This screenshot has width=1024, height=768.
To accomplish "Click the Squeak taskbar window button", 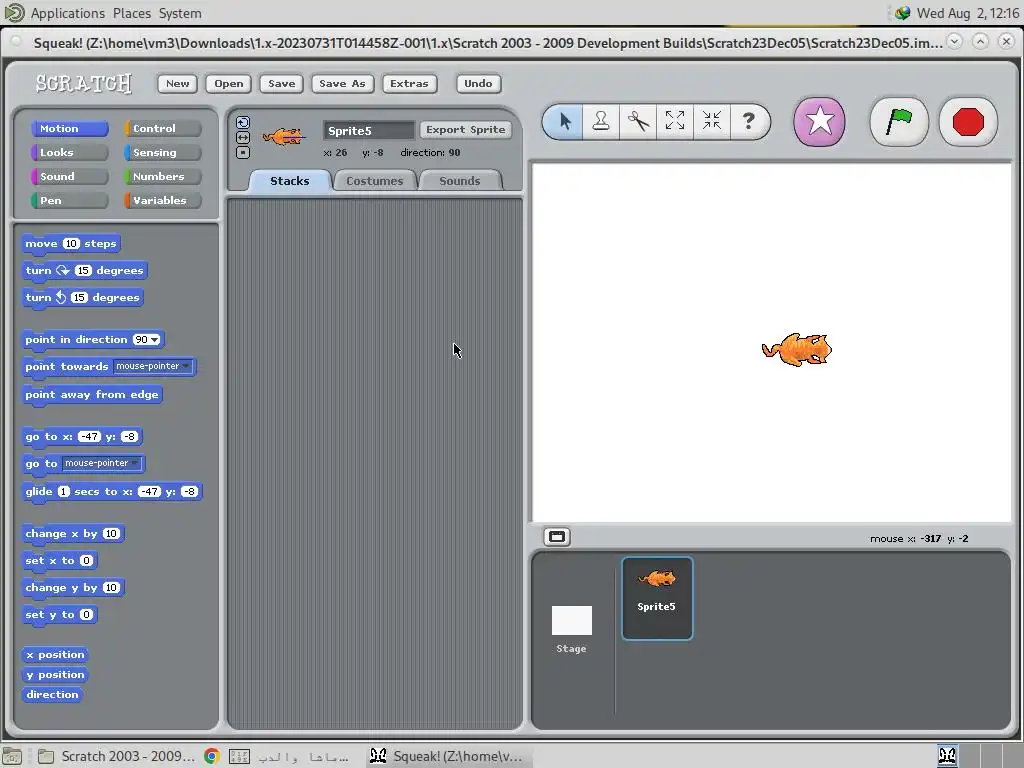I will pos(447,756).
